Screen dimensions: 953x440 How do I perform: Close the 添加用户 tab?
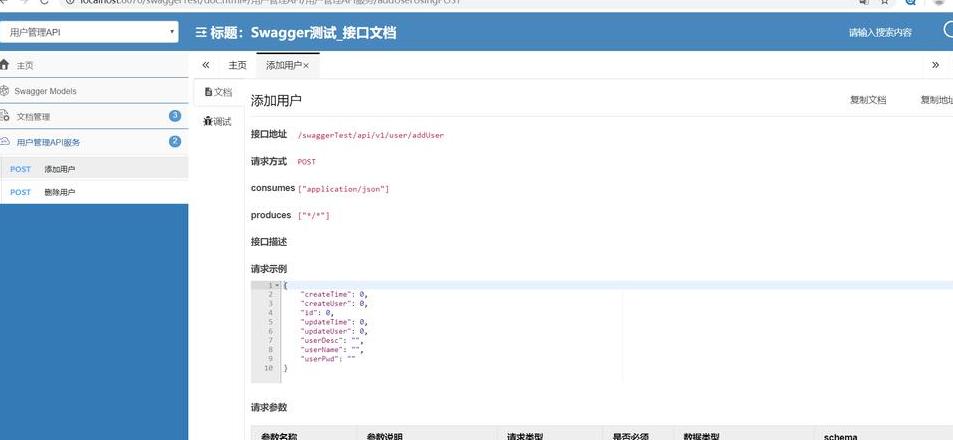[x=306, y=66]
